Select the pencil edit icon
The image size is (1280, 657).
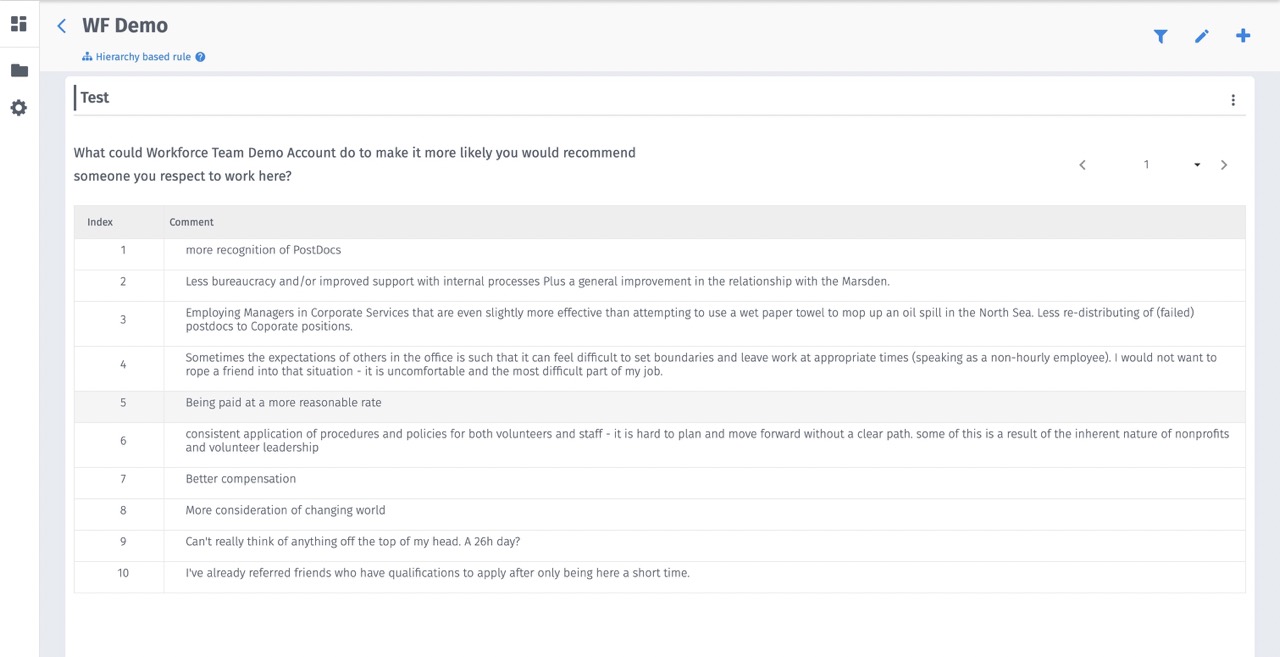(x=1202, y=36)
